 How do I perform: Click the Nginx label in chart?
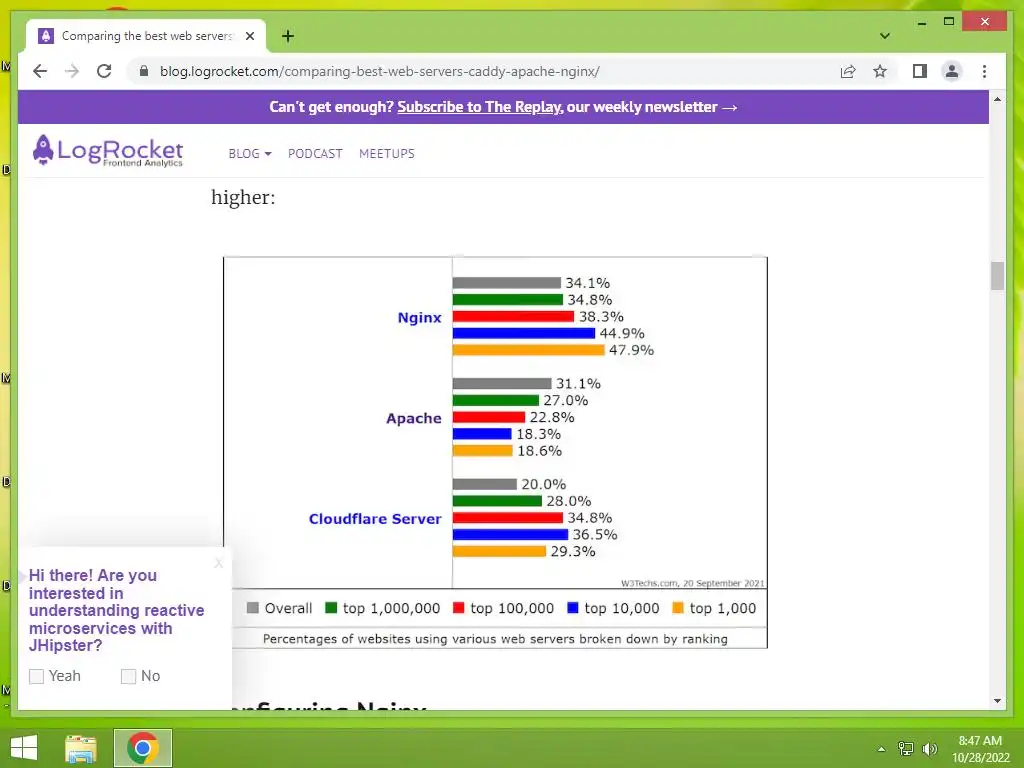point(419,317)
